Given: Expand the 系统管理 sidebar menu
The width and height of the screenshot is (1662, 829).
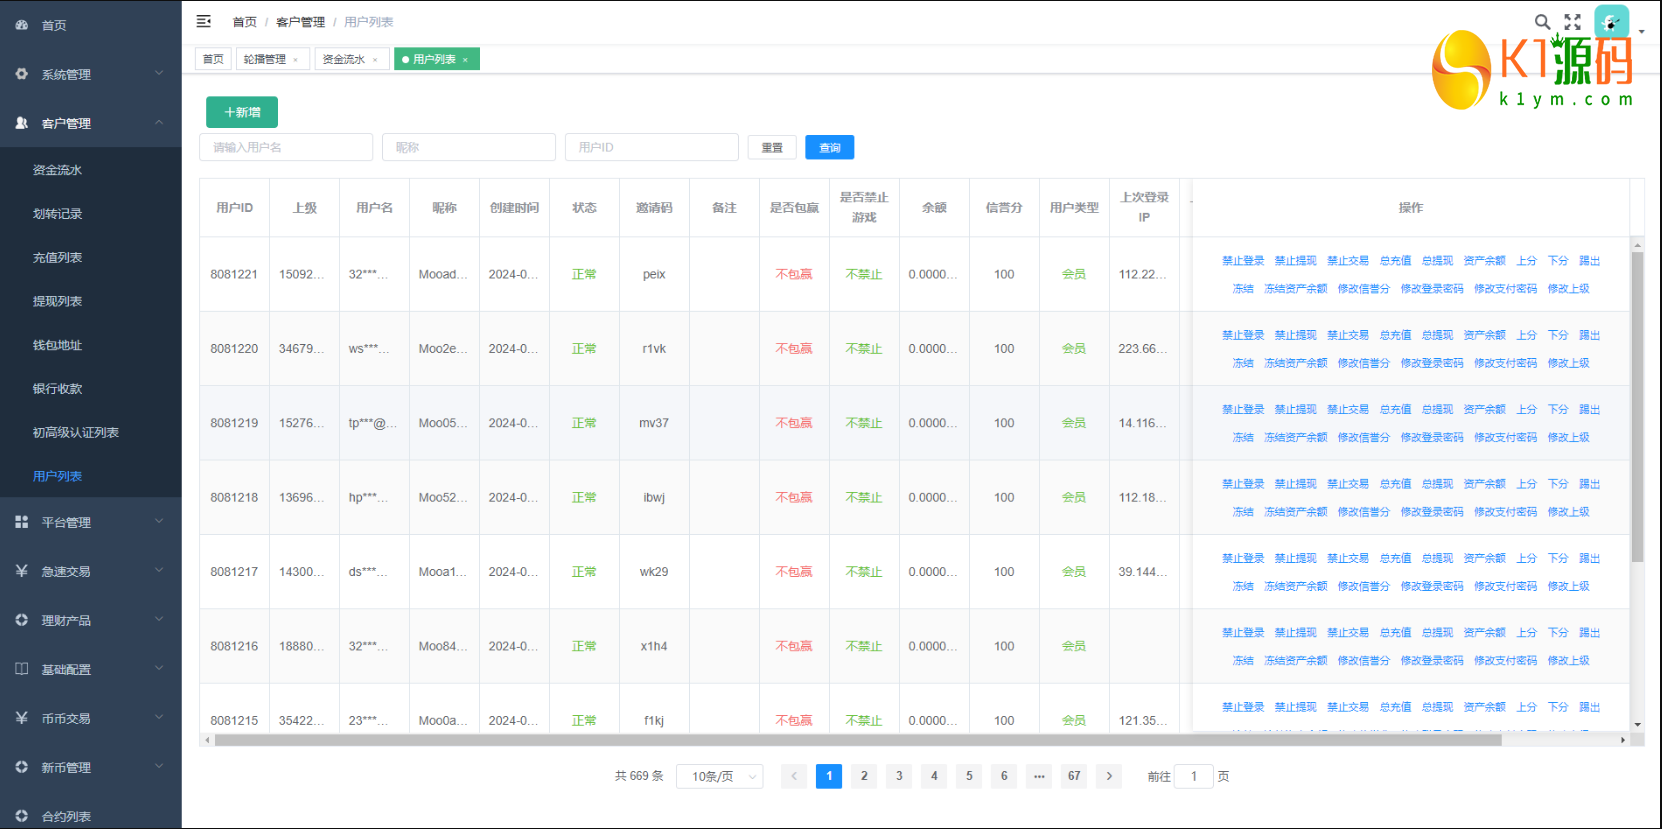Looking at the screenshot, I should click(90, 74).
